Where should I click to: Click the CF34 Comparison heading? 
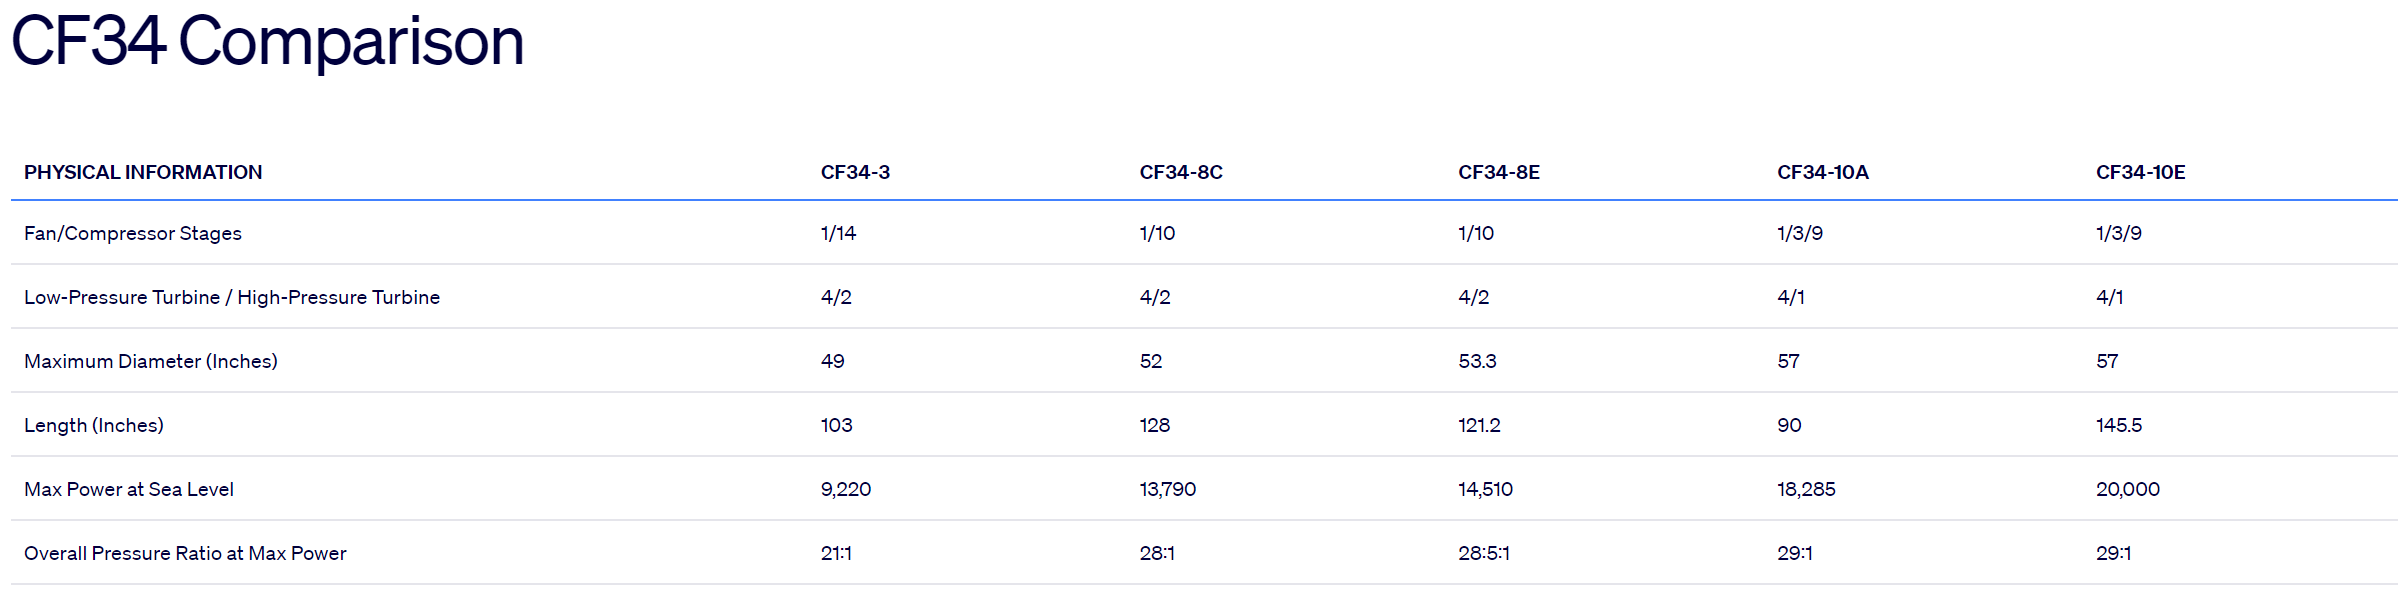point(267,42)
